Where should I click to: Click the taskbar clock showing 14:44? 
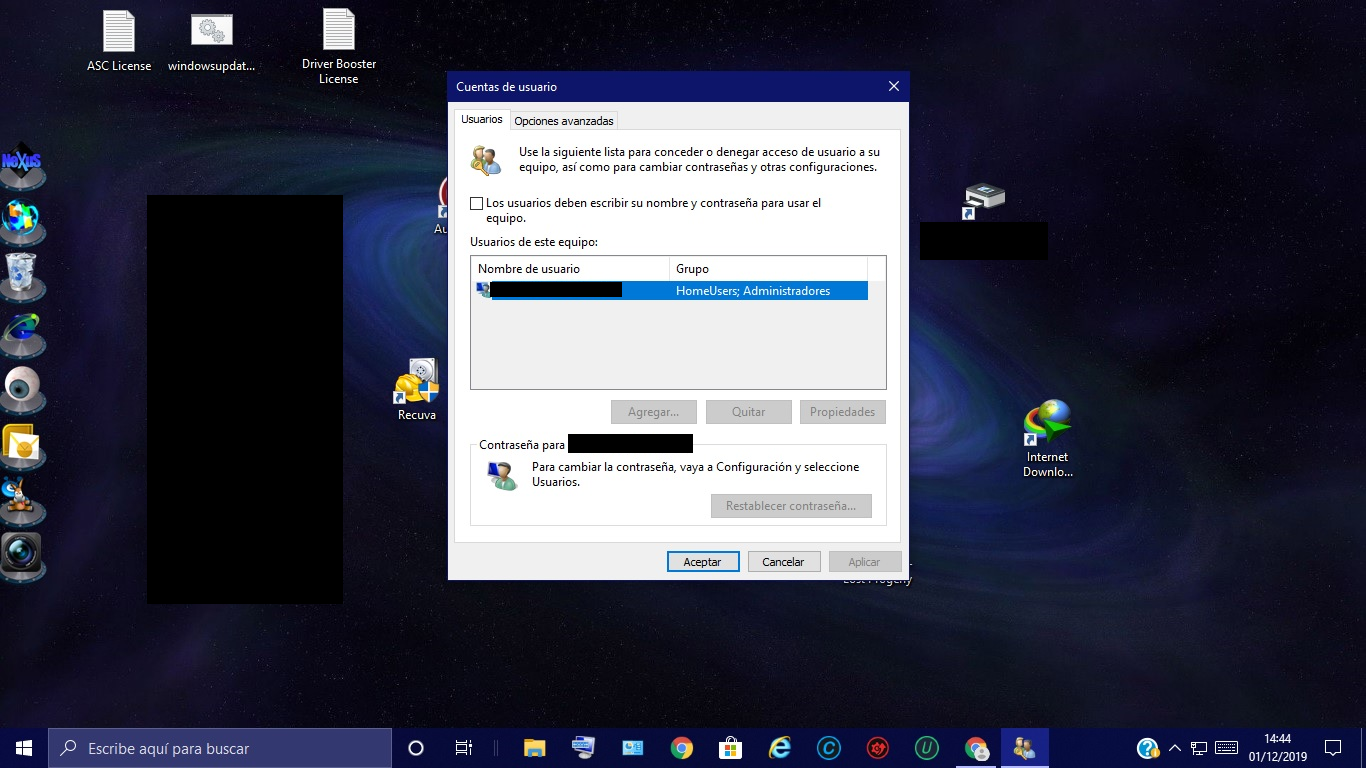coord(1277,748)
